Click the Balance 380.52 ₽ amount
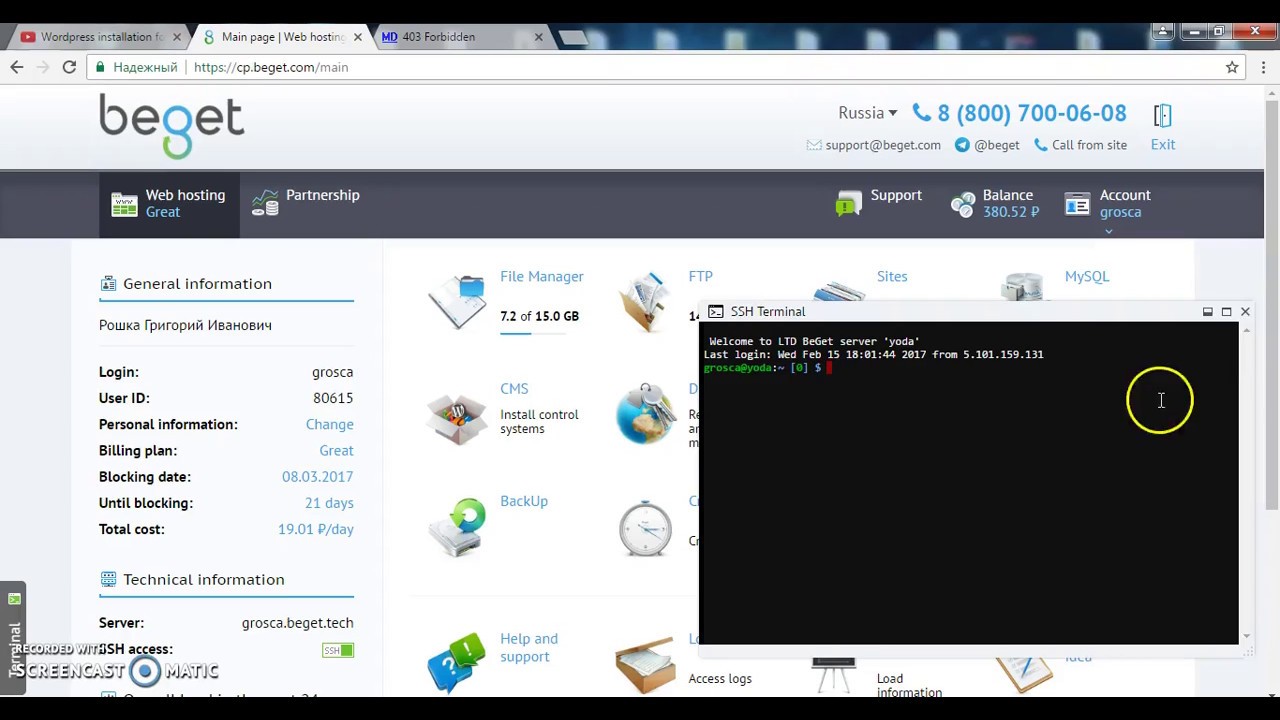The width and height of the screenshot is (1280, 720). (1011, 212)
